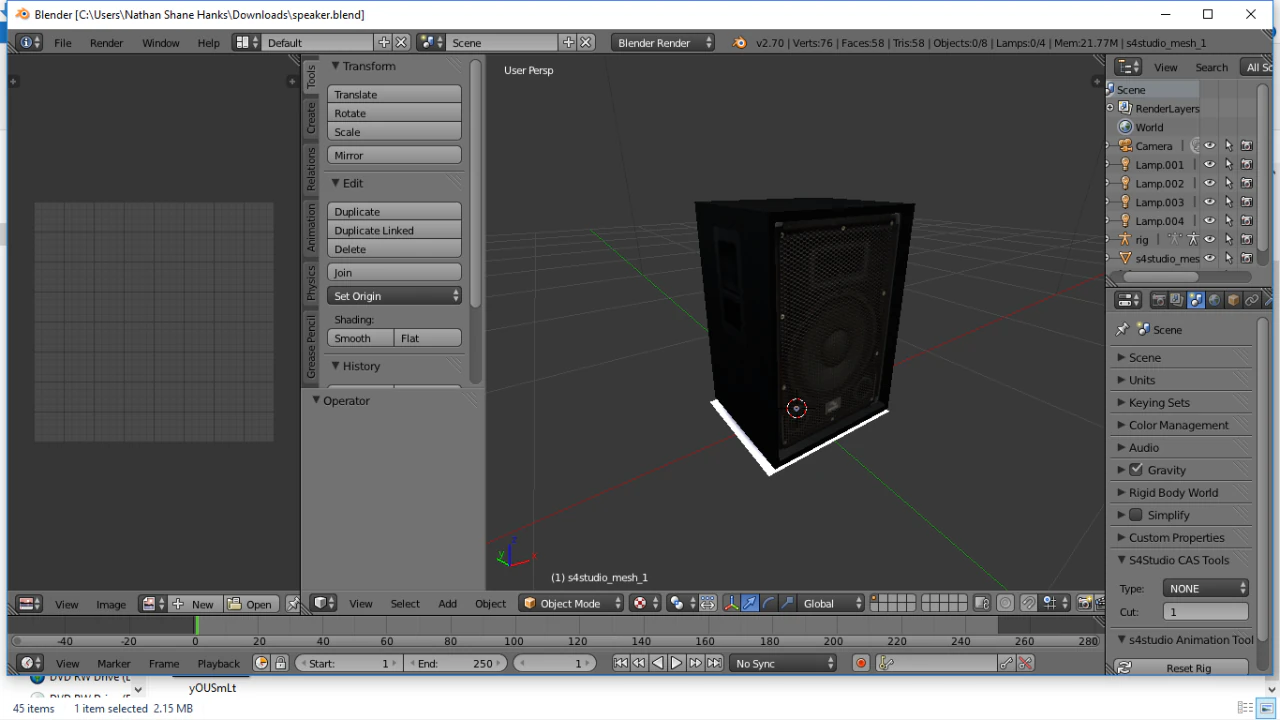Image resolution: width=1280 pixels, height=720 pixels.
Task: Click the Lamp.001 bulb icon in outliner
Action: (x=1125, y=165)
